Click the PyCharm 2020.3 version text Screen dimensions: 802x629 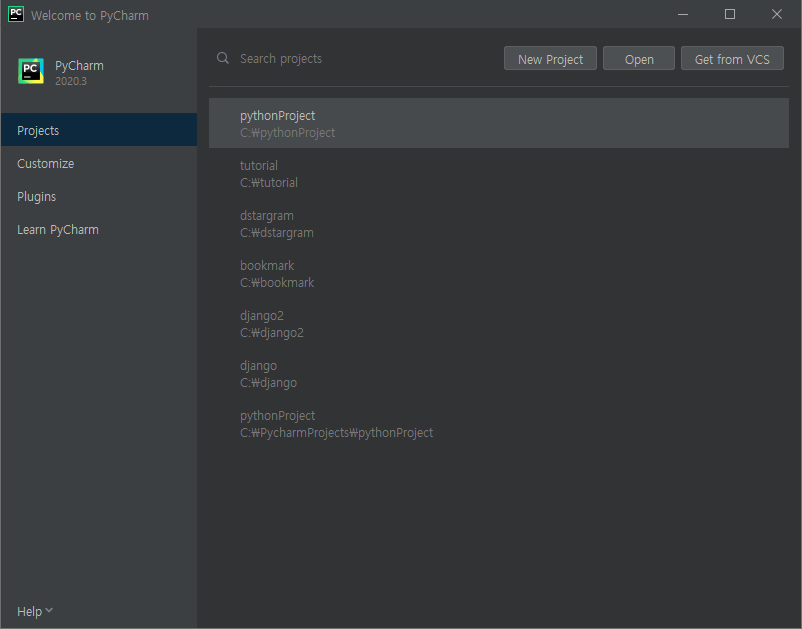coord(71,81)
